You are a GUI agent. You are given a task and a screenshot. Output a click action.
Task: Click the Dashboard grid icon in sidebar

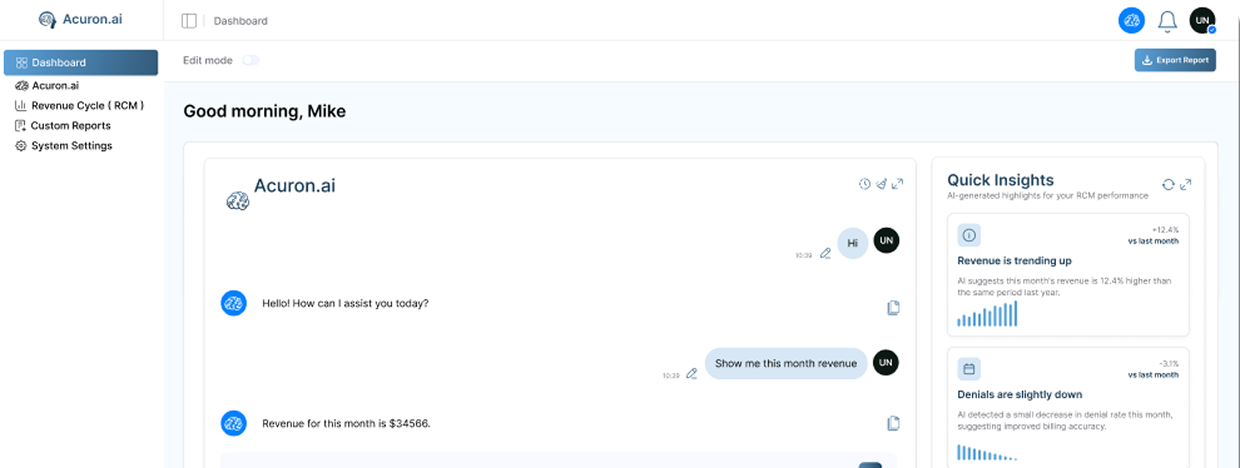pyautogui.click(x=21, y=62)
